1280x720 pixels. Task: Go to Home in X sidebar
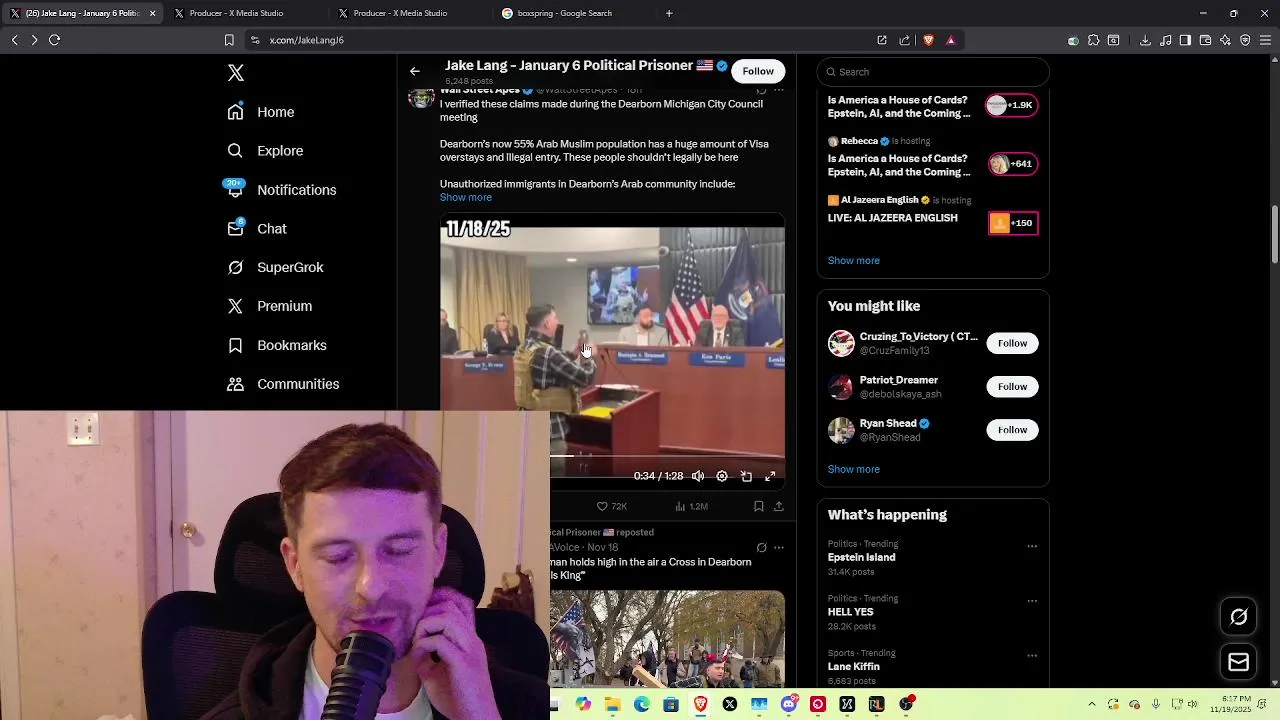260,112
